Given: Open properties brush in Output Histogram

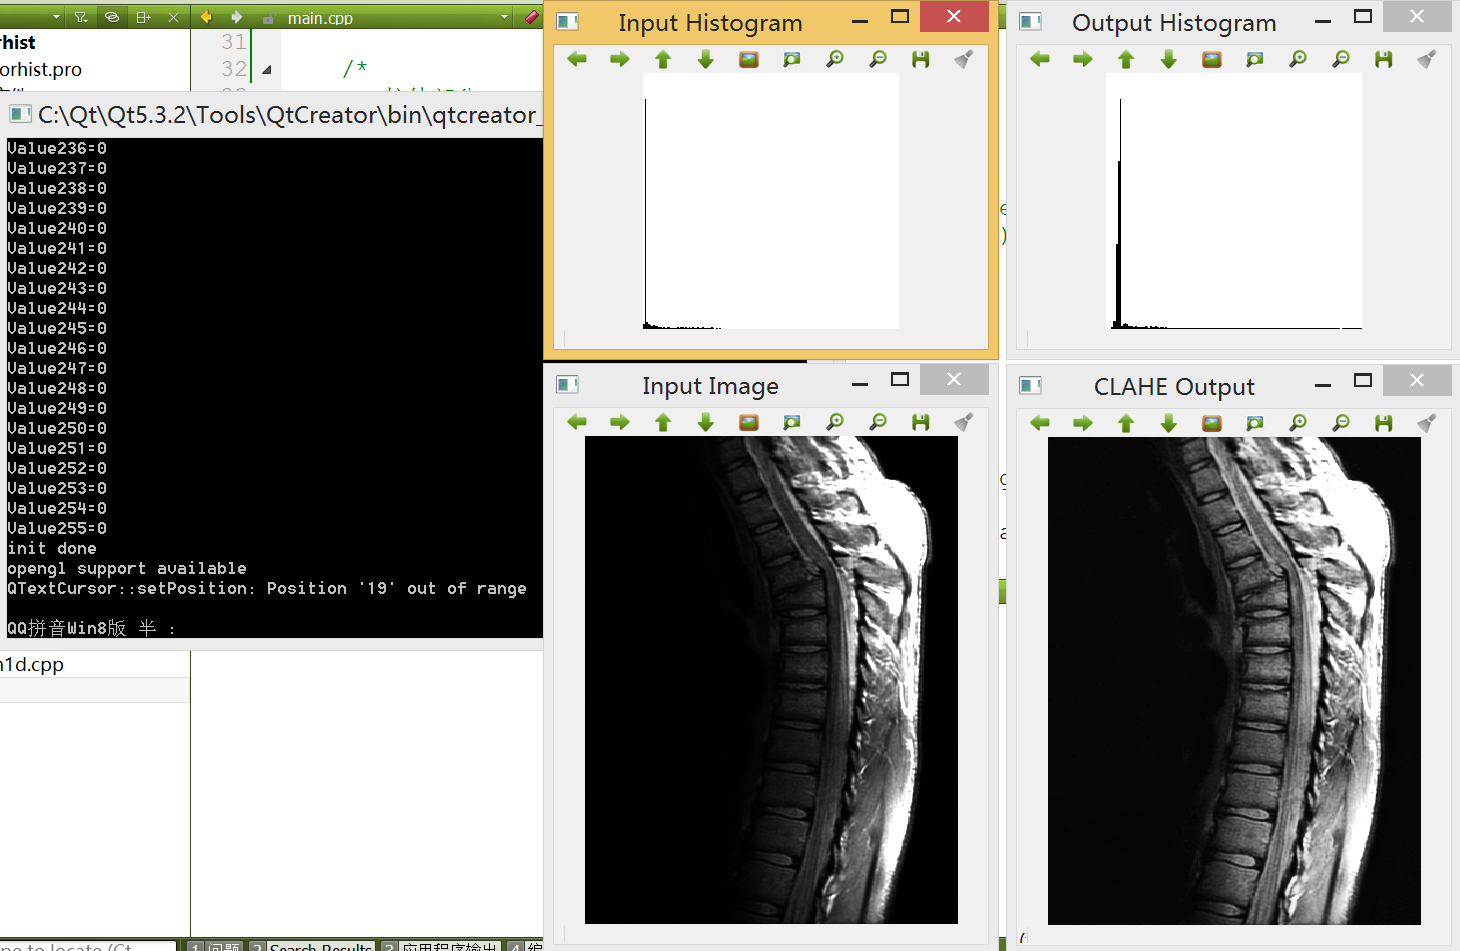Looking at the screenshot, I should 1427,59.
